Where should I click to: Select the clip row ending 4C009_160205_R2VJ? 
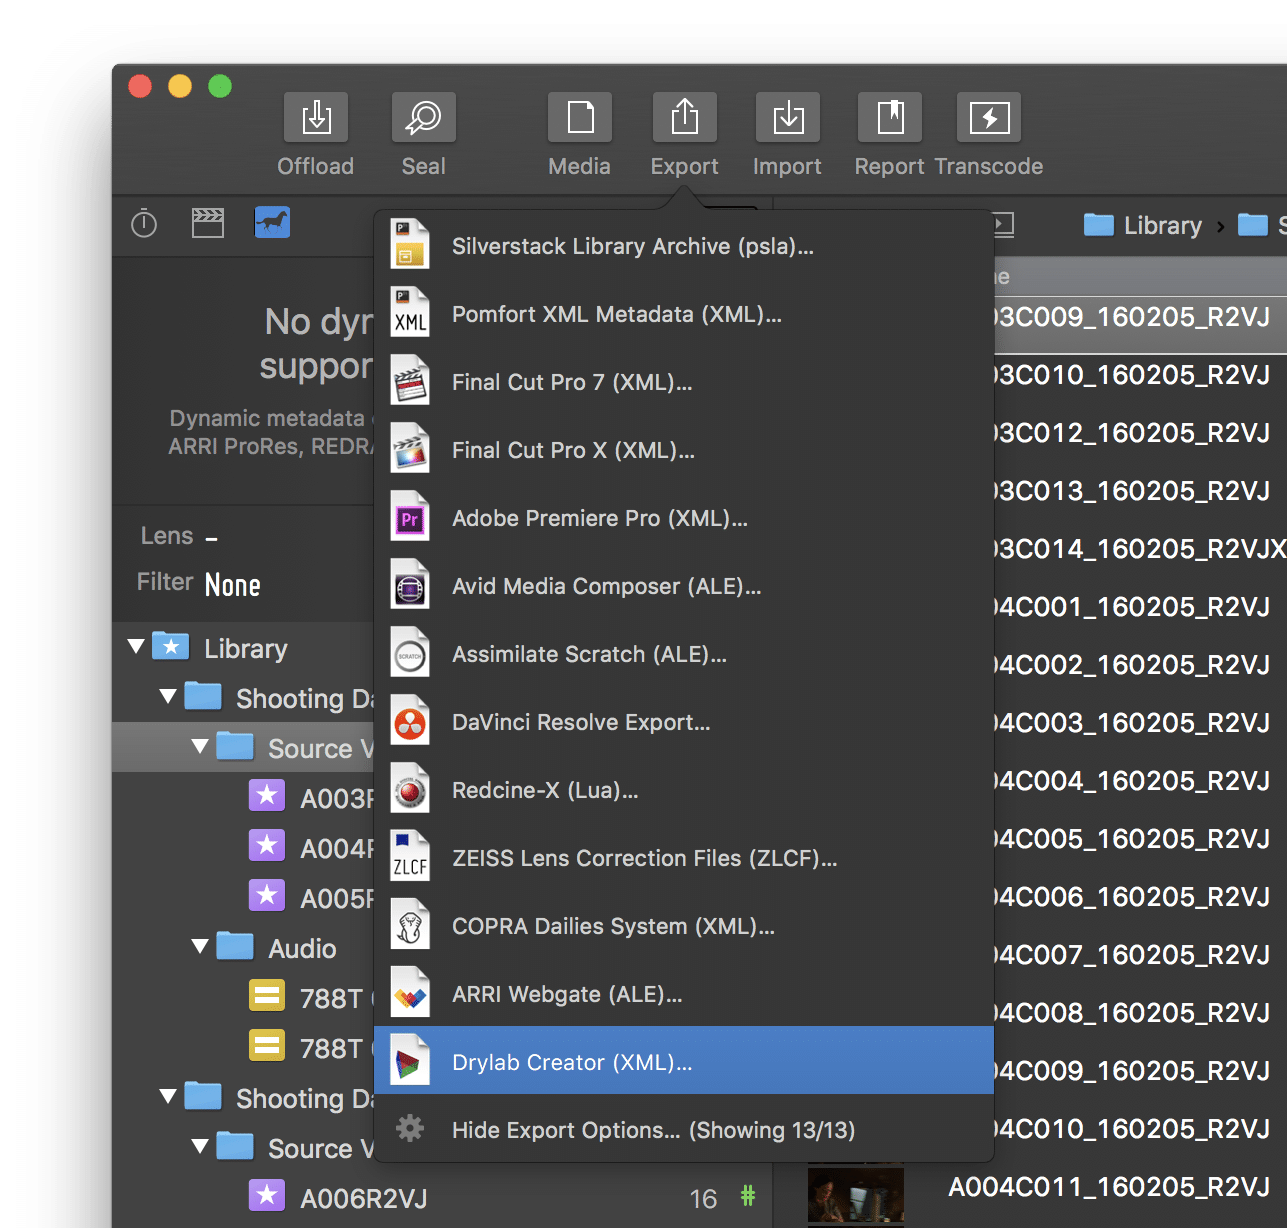pos(1140,1071)
